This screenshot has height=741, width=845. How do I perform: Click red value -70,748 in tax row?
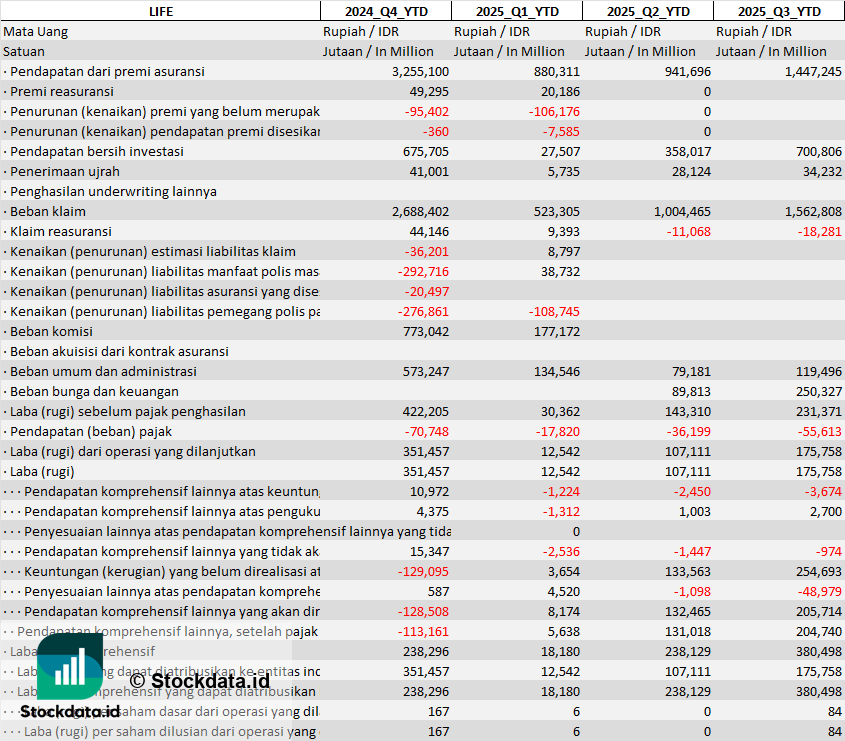pos(427,432)
